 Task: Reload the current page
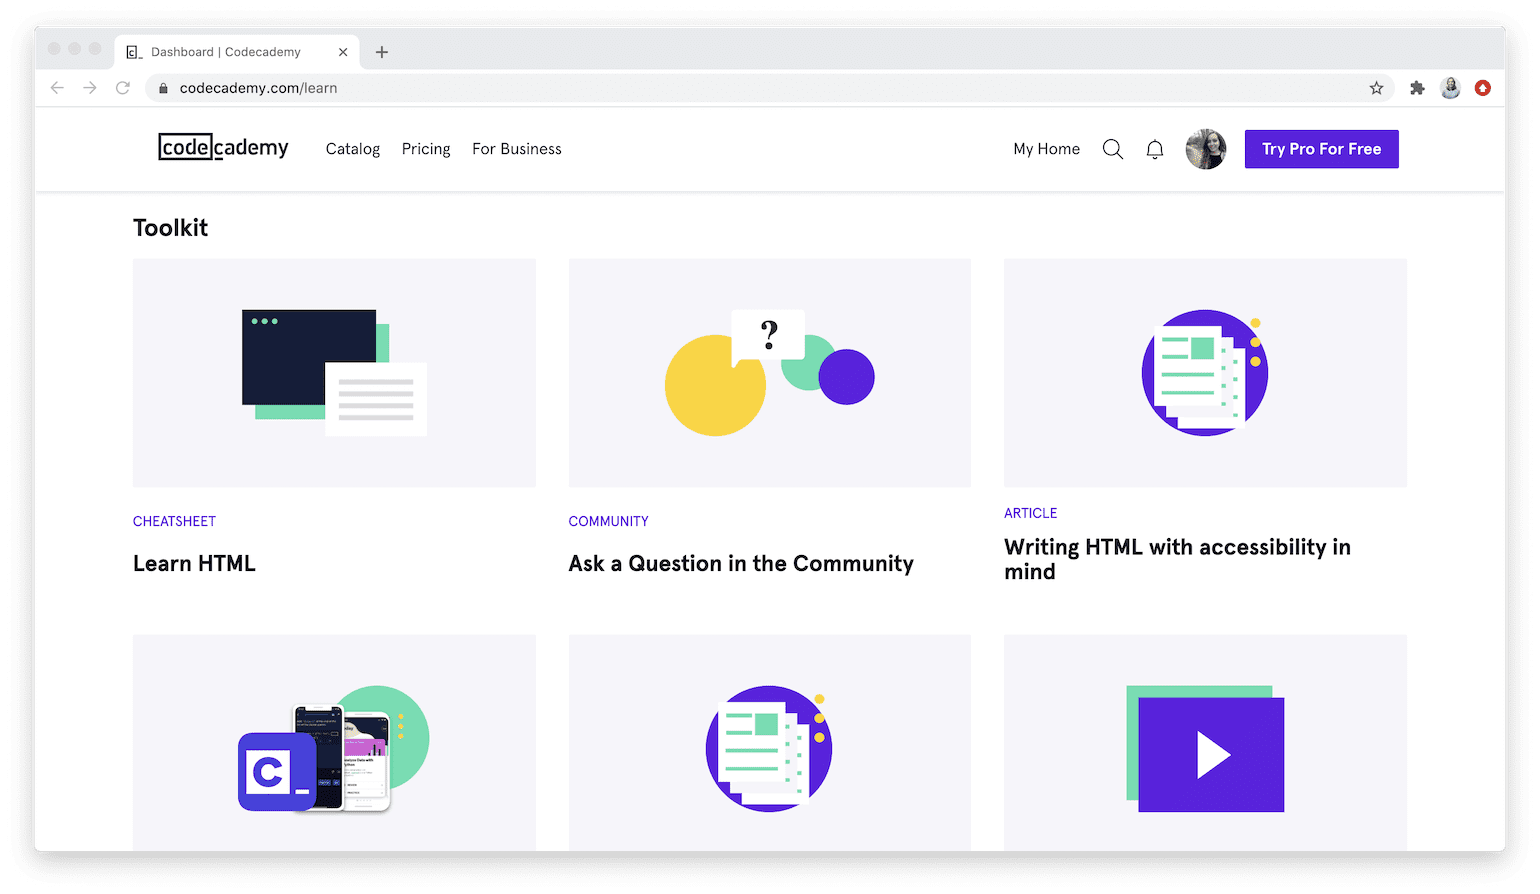pyautogui.click(x=122, y=87)
